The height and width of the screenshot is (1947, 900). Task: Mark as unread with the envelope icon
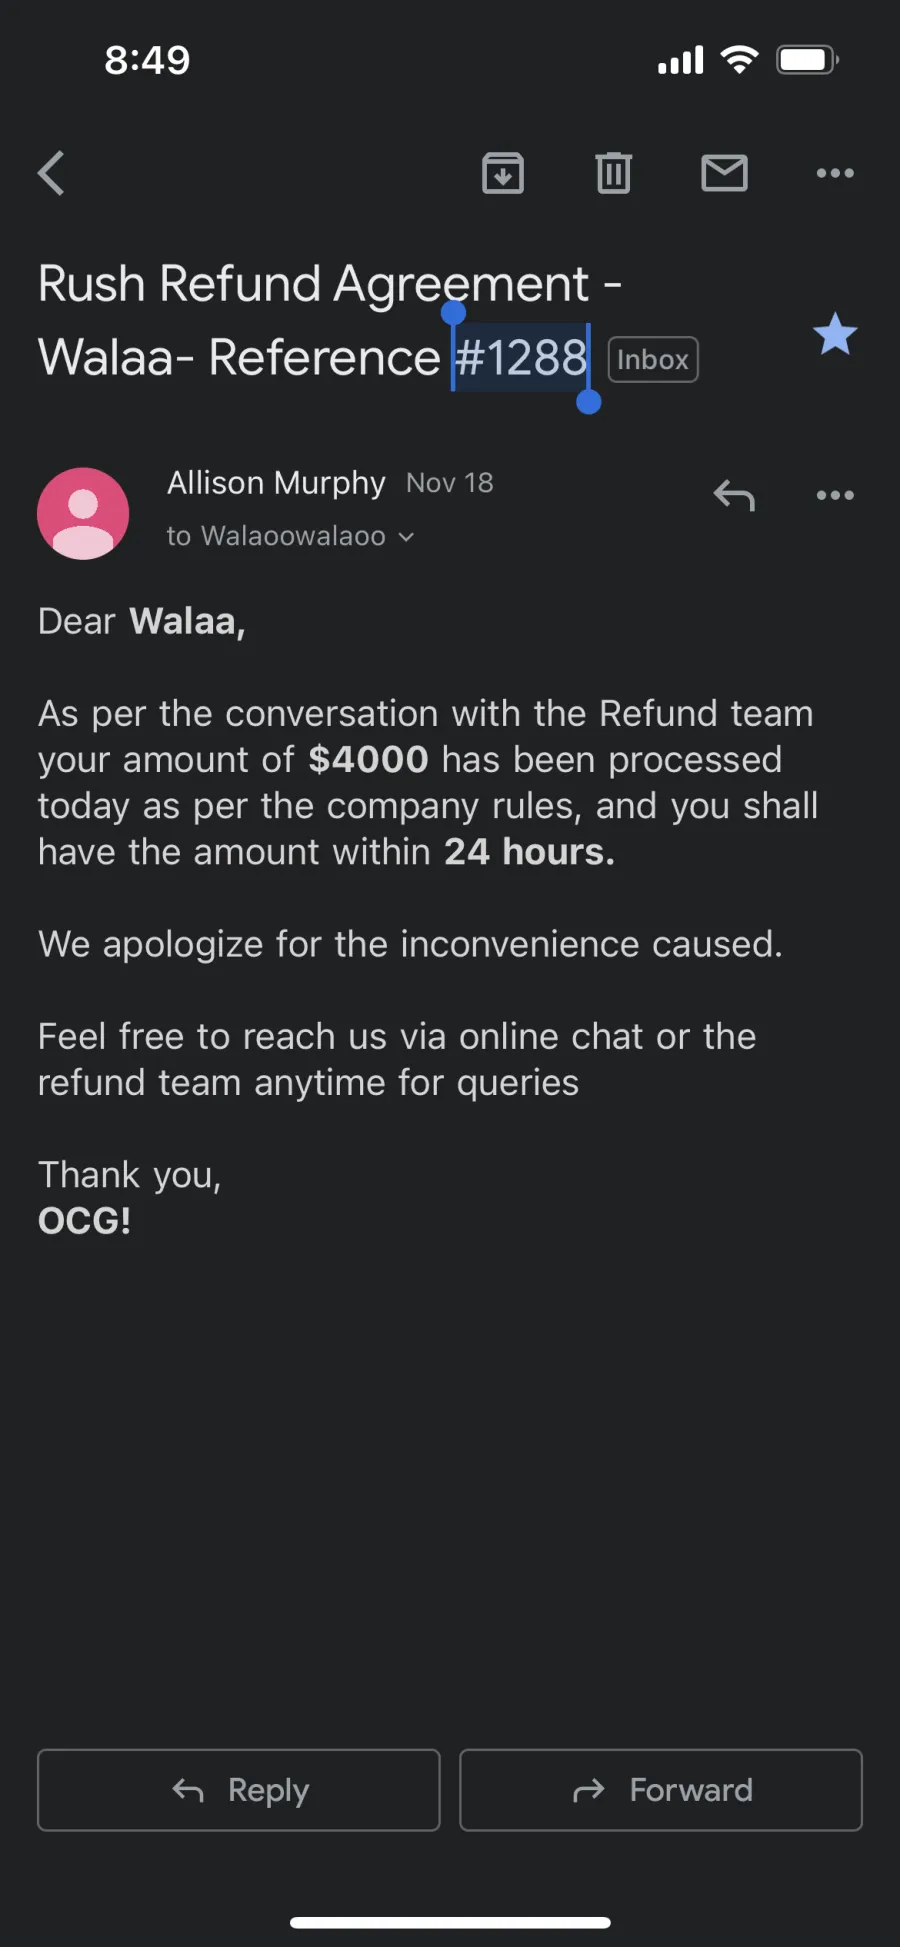point(725,173)
